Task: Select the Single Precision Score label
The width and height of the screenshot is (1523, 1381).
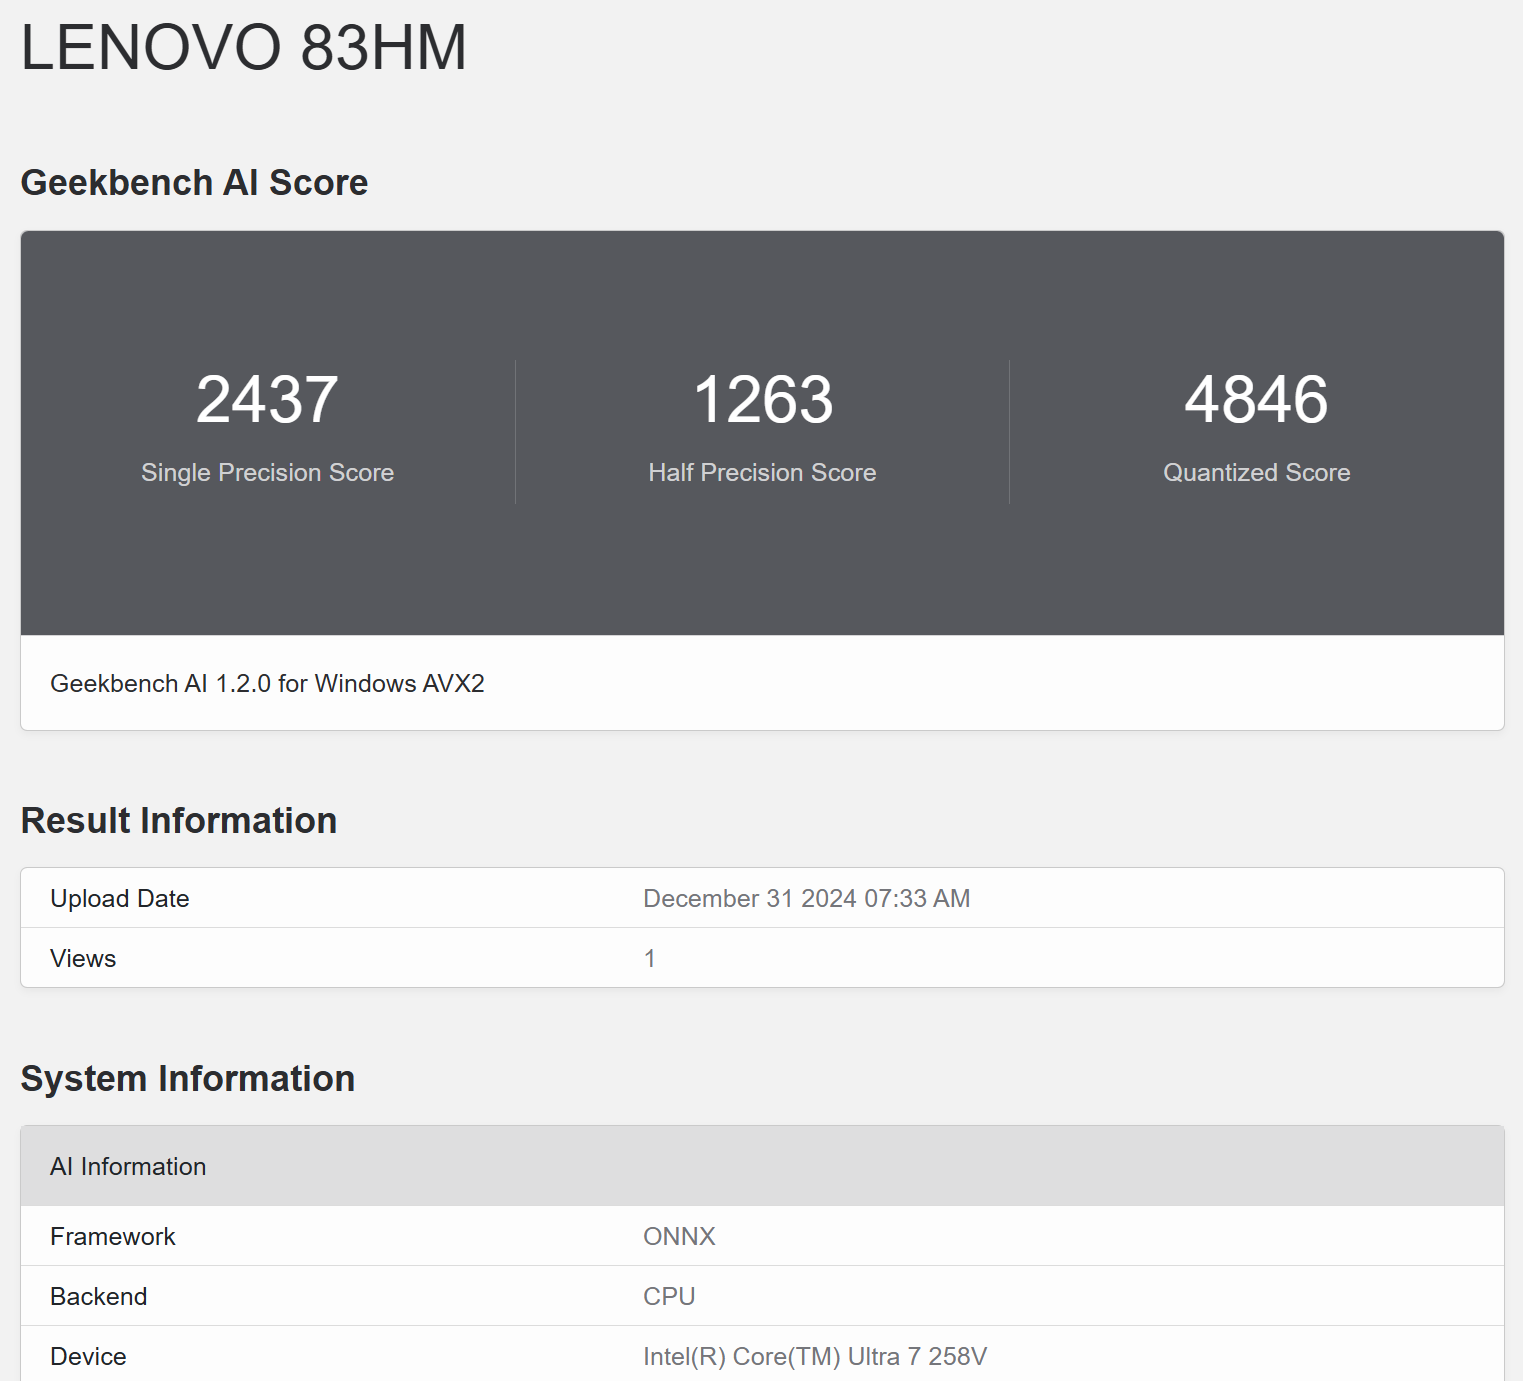Action: 266,472
